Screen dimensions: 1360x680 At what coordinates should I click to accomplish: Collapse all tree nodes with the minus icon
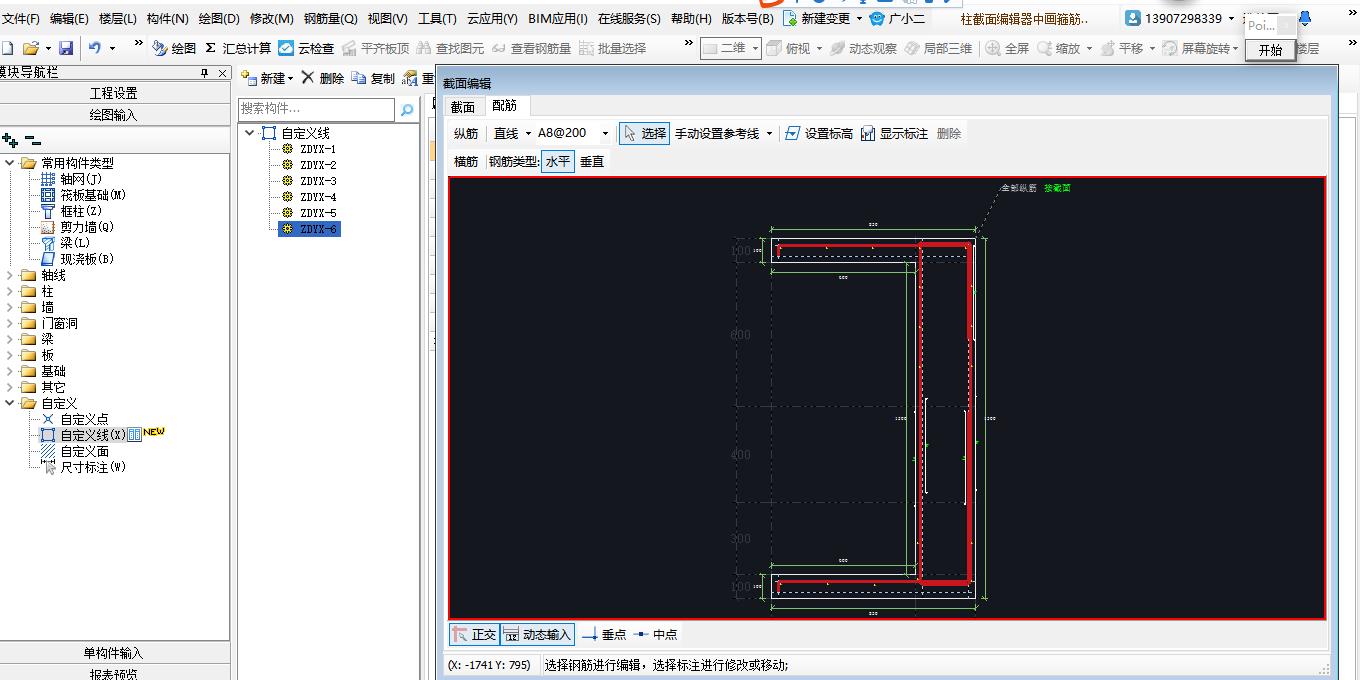tap(33, 141)
